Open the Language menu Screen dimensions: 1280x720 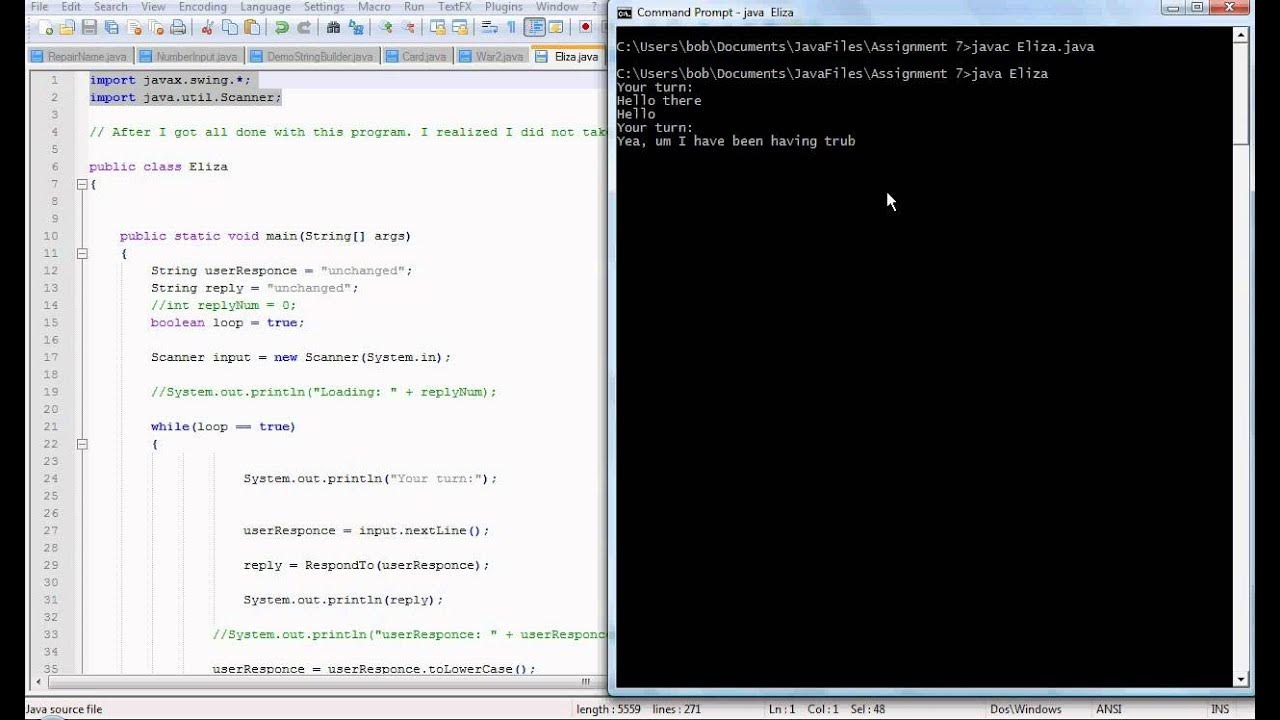pyautogui.click(x=266, y=7)
